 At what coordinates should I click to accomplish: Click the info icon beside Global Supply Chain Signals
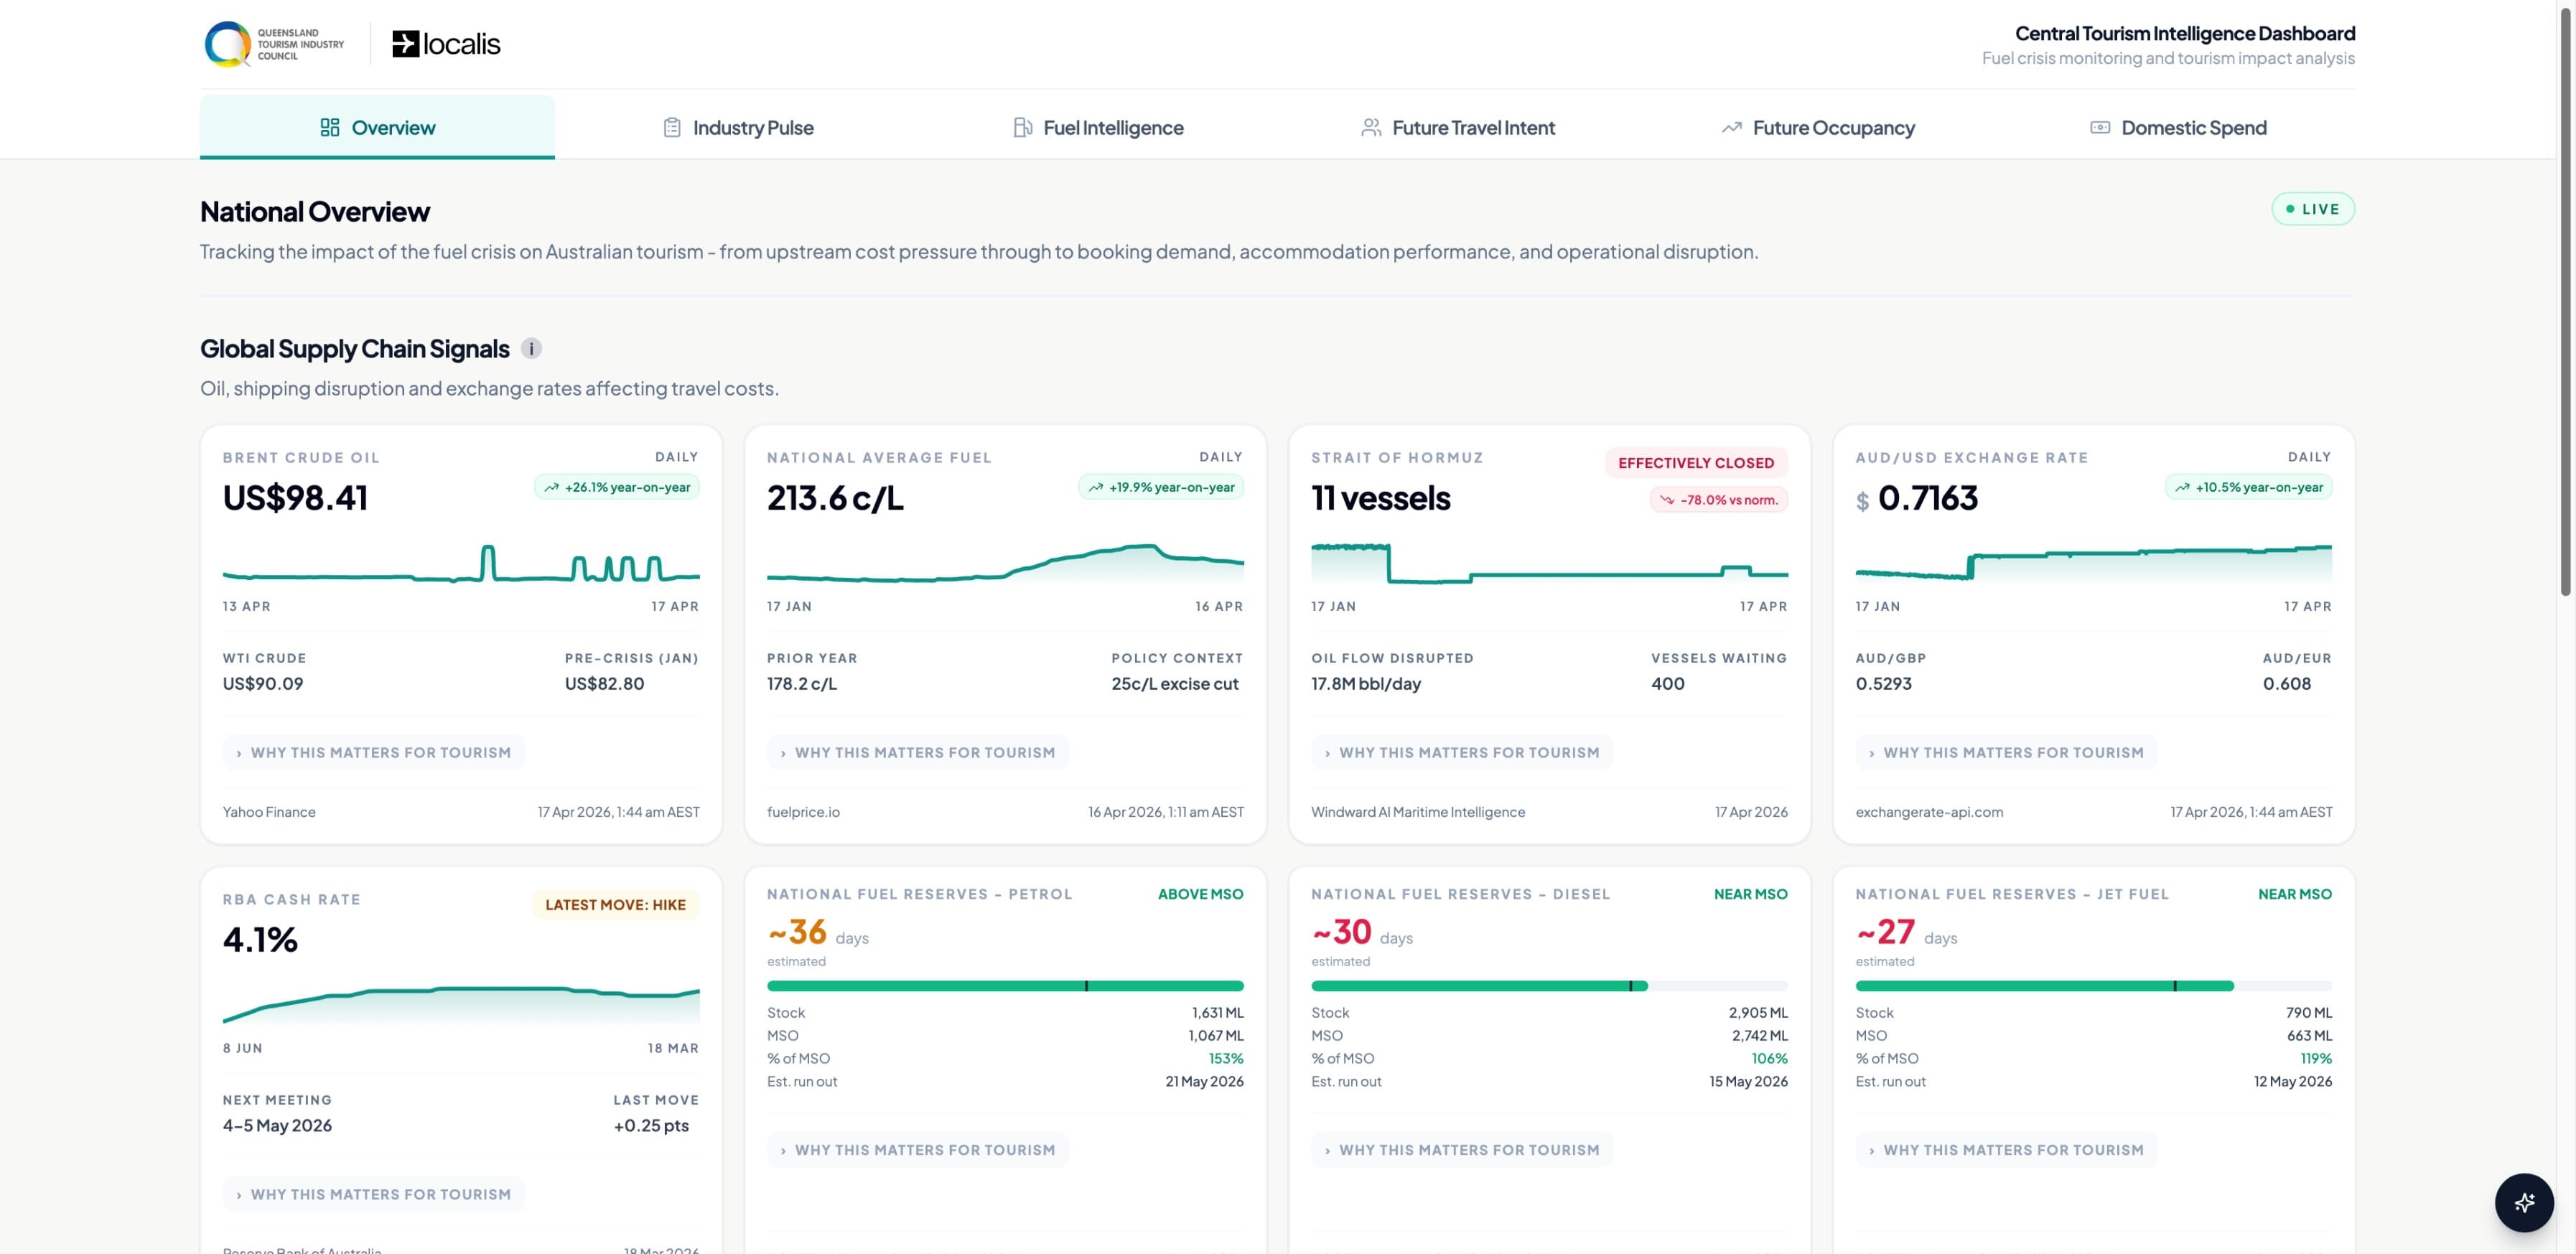tap(532, 348)
